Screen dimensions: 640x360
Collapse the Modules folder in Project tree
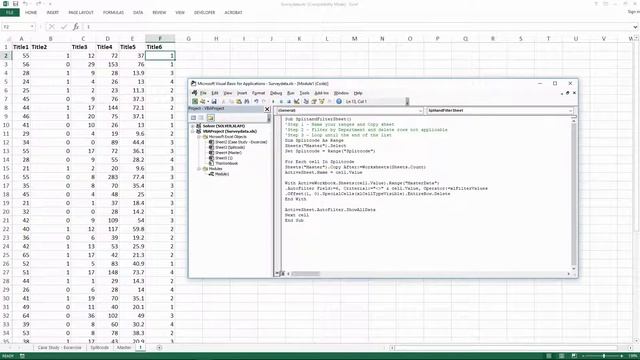pyautogui.click(x=199, y=169)
